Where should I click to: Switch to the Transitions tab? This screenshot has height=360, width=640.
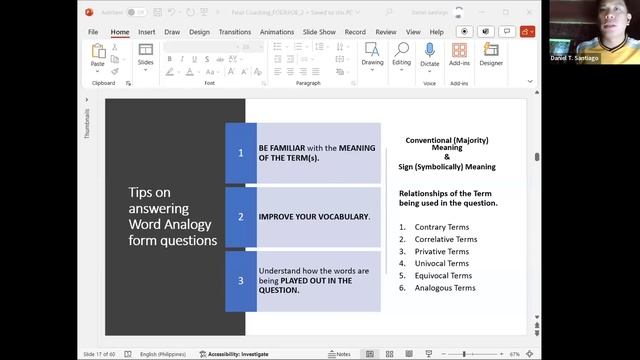(x=235, y=32)
